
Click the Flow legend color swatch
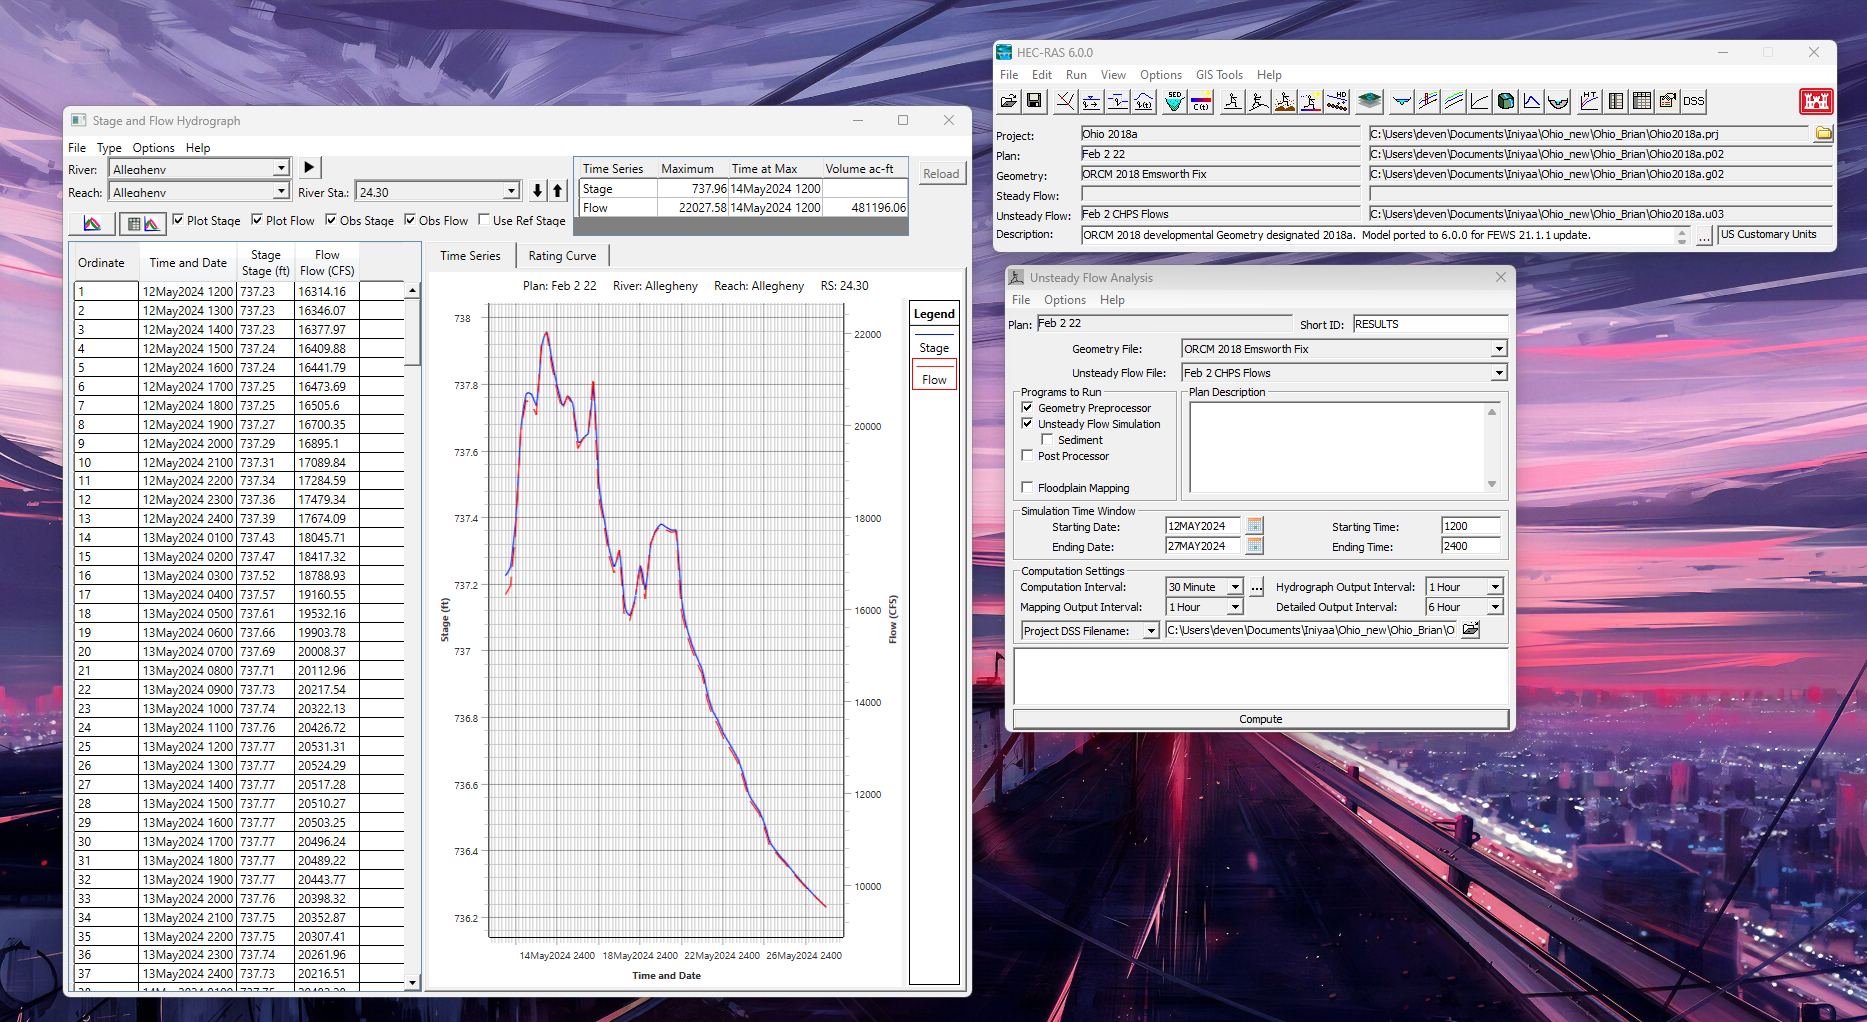tap(934, 364)
